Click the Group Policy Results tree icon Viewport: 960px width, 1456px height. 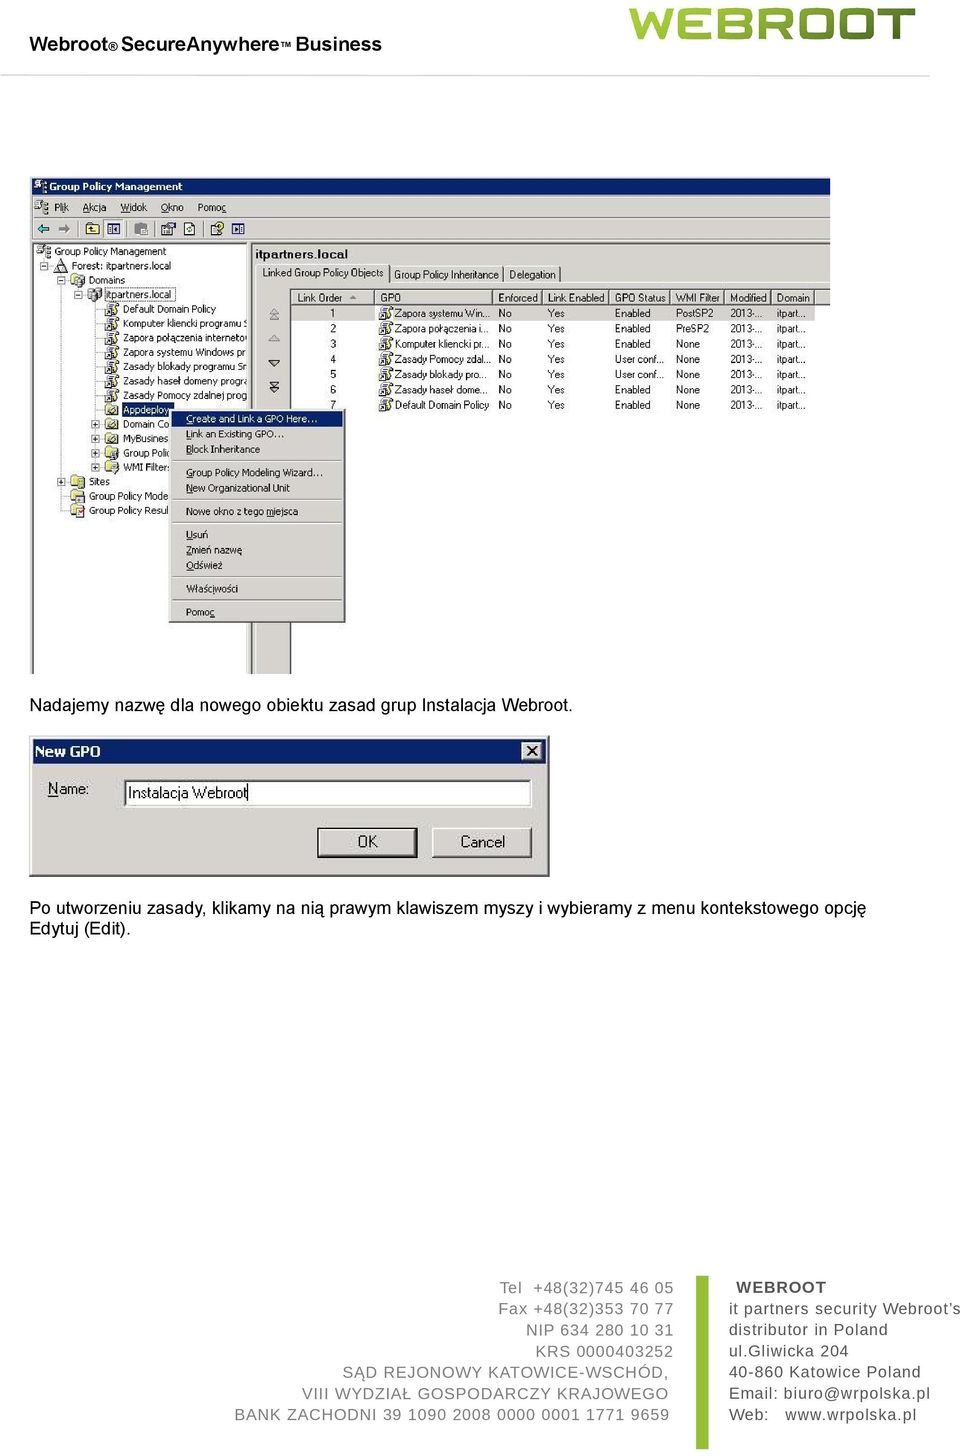pyautogui.click(x=77, y=511)
